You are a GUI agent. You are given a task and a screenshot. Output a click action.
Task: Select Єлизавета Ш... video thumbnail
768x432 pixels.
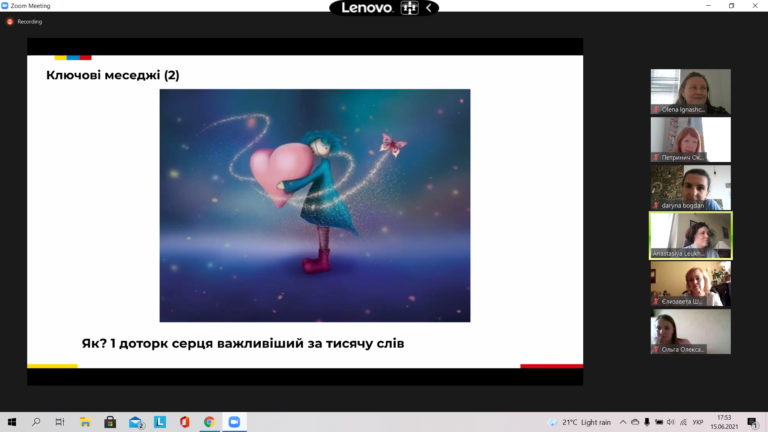[x=691, y=284]
